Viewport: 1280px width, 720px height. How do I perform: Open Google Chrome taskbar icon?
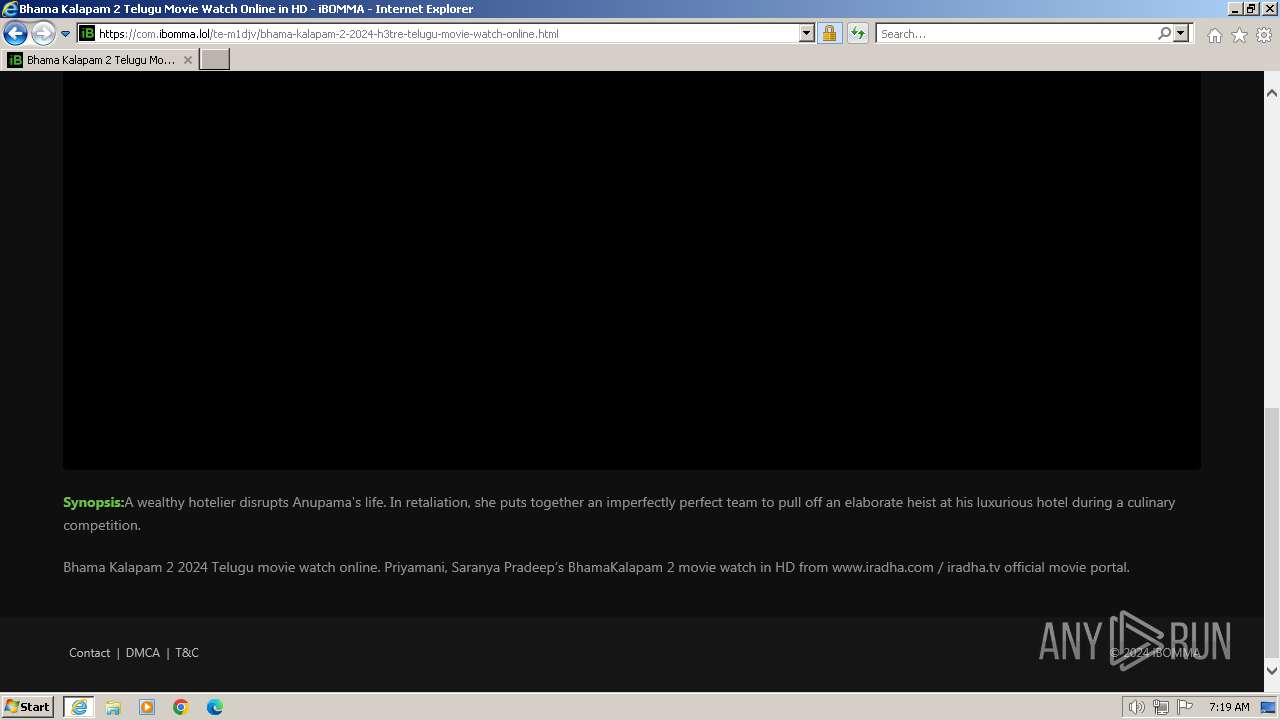(181, 707)
